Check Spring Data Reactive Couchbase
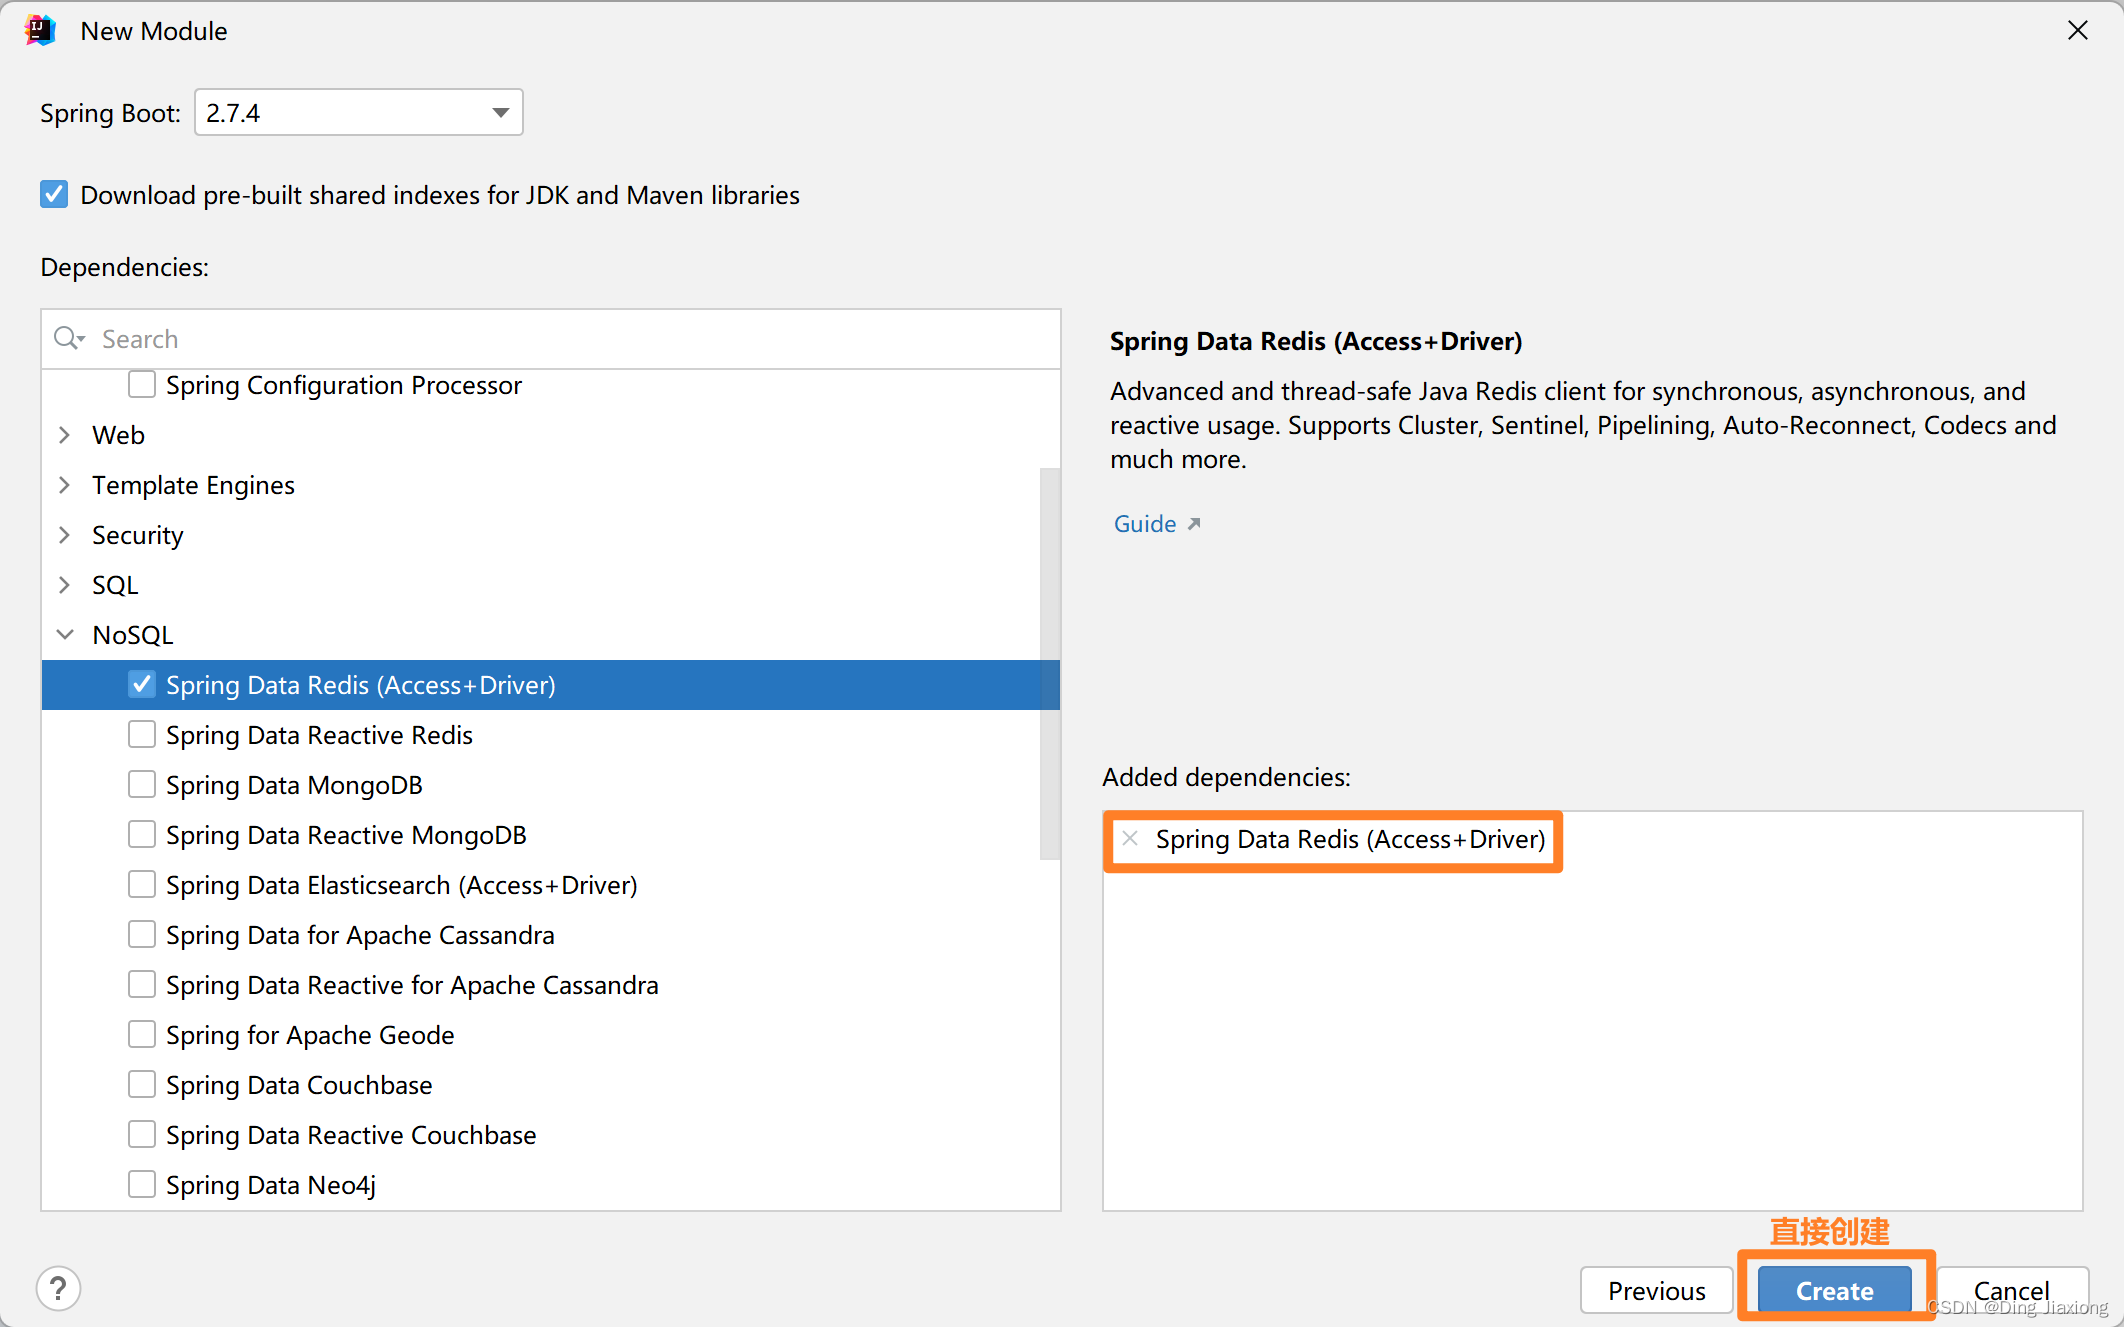 142,1134
